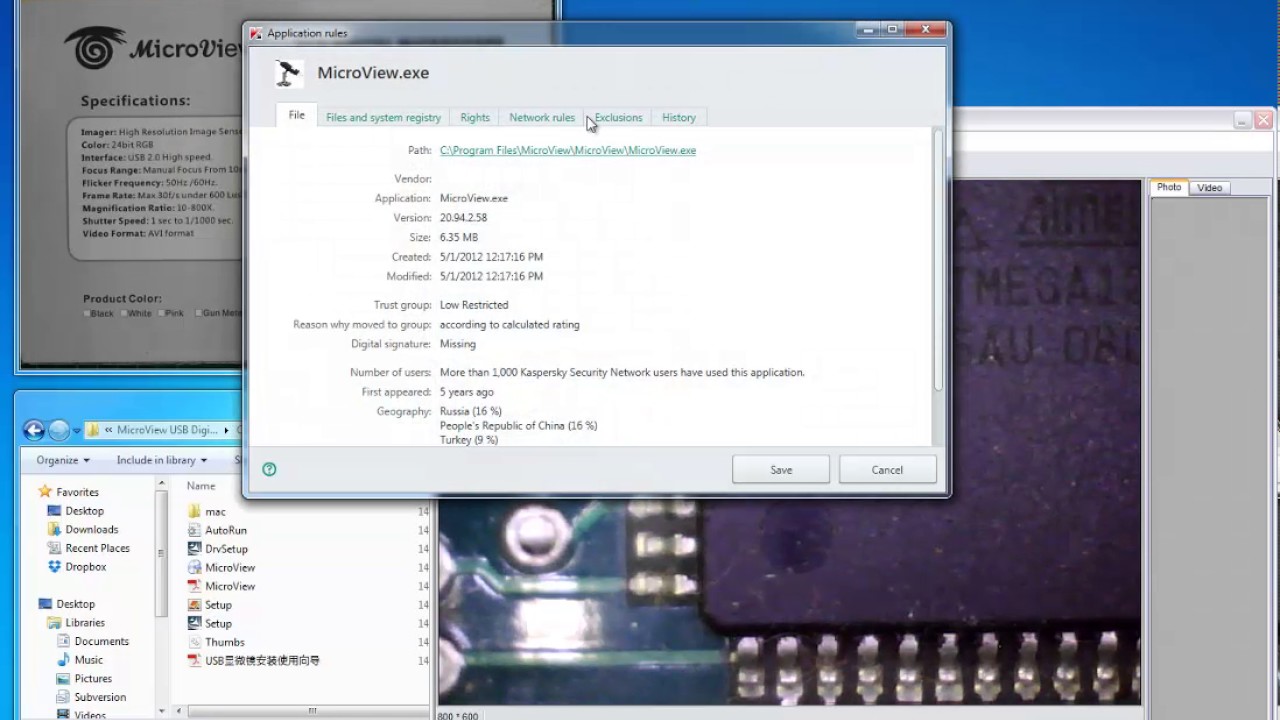
Task: Click Russia (16 %) geography entry
Action: click(x=471, y=411)
